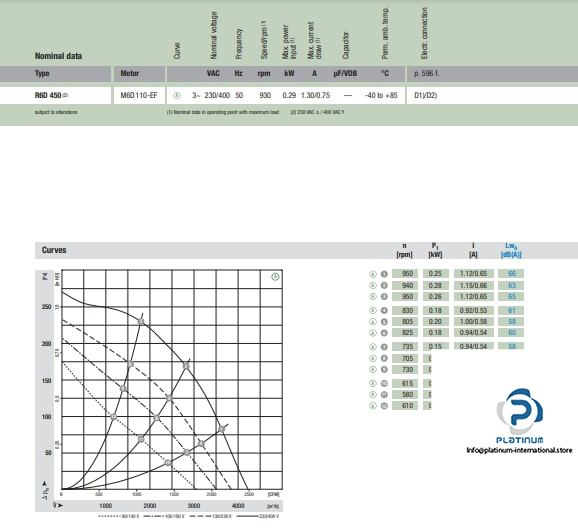The image size is (578, 532).
Task: Click the 230/400 nominal voltage value
Action: (x=217, y=95)
